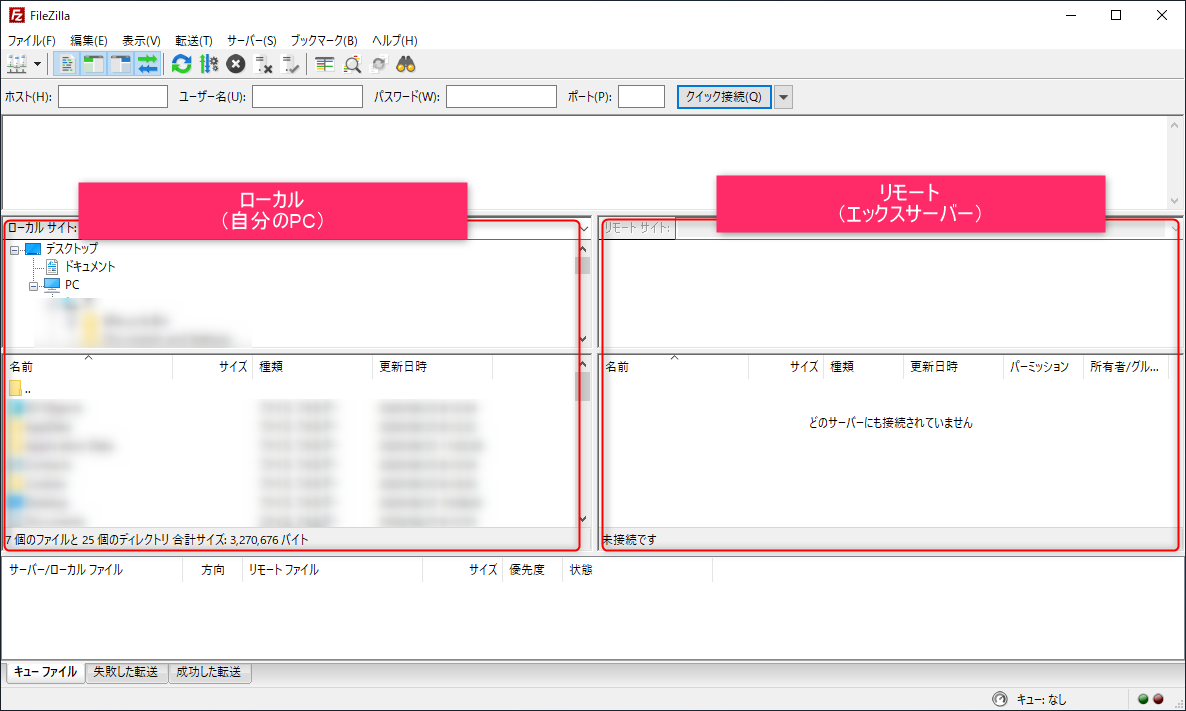Focus the ユーザー名(U) input field
The width and height of the screenshot is (1186, 711).
pos(307,97)
